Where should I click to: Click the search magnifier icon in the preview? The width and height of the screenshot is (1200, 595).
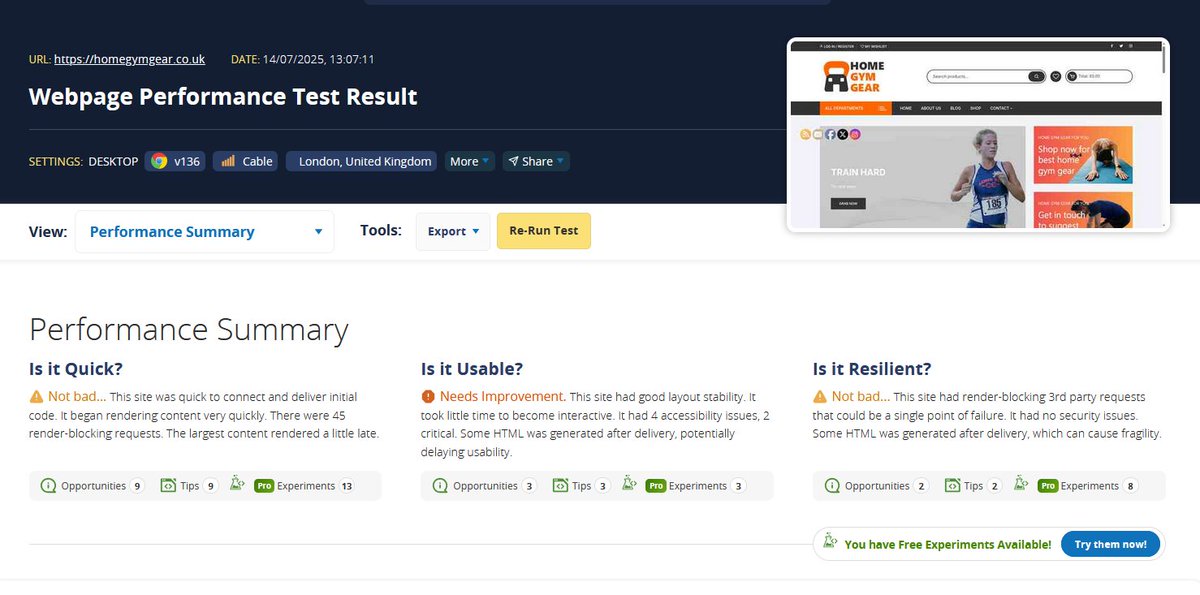click(1035, 76)
